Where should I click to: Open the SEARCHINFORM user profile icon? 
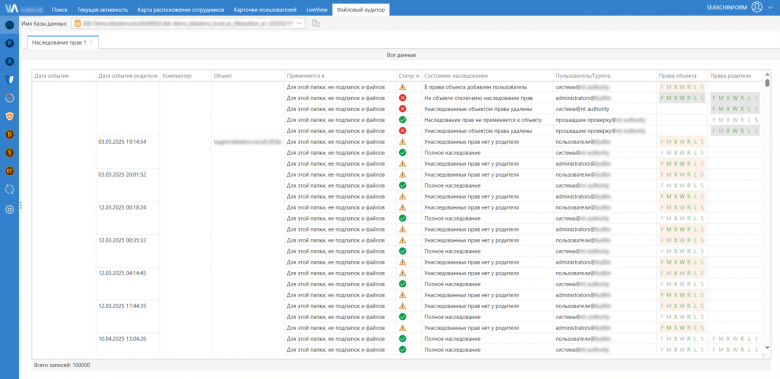[x=757, y=7]
